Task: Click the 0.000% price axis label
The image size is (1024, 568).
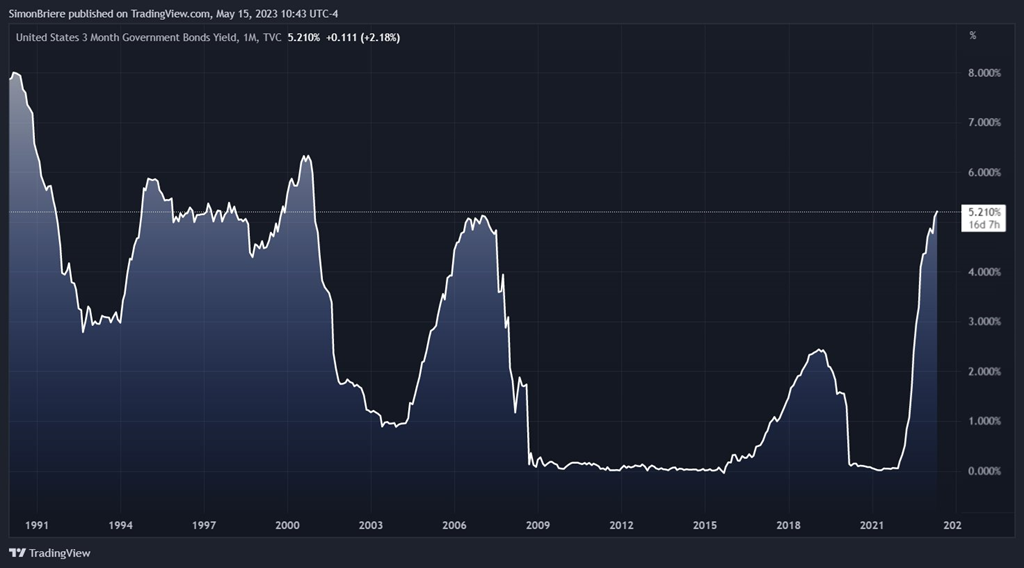Action: pos(984,471)
